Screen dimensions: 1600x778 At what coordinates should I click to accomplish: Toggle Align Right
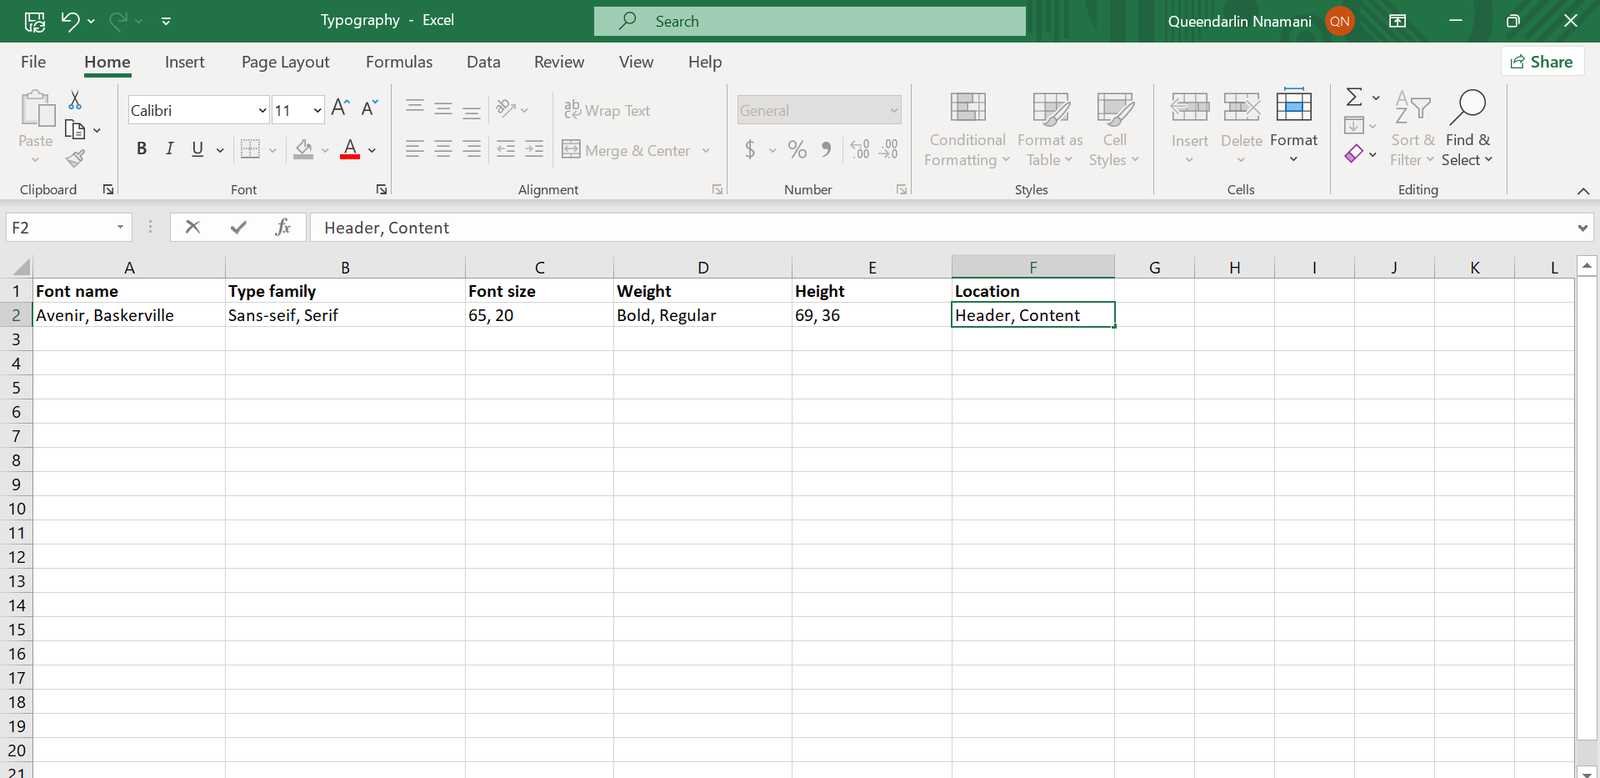pos(472,149)
